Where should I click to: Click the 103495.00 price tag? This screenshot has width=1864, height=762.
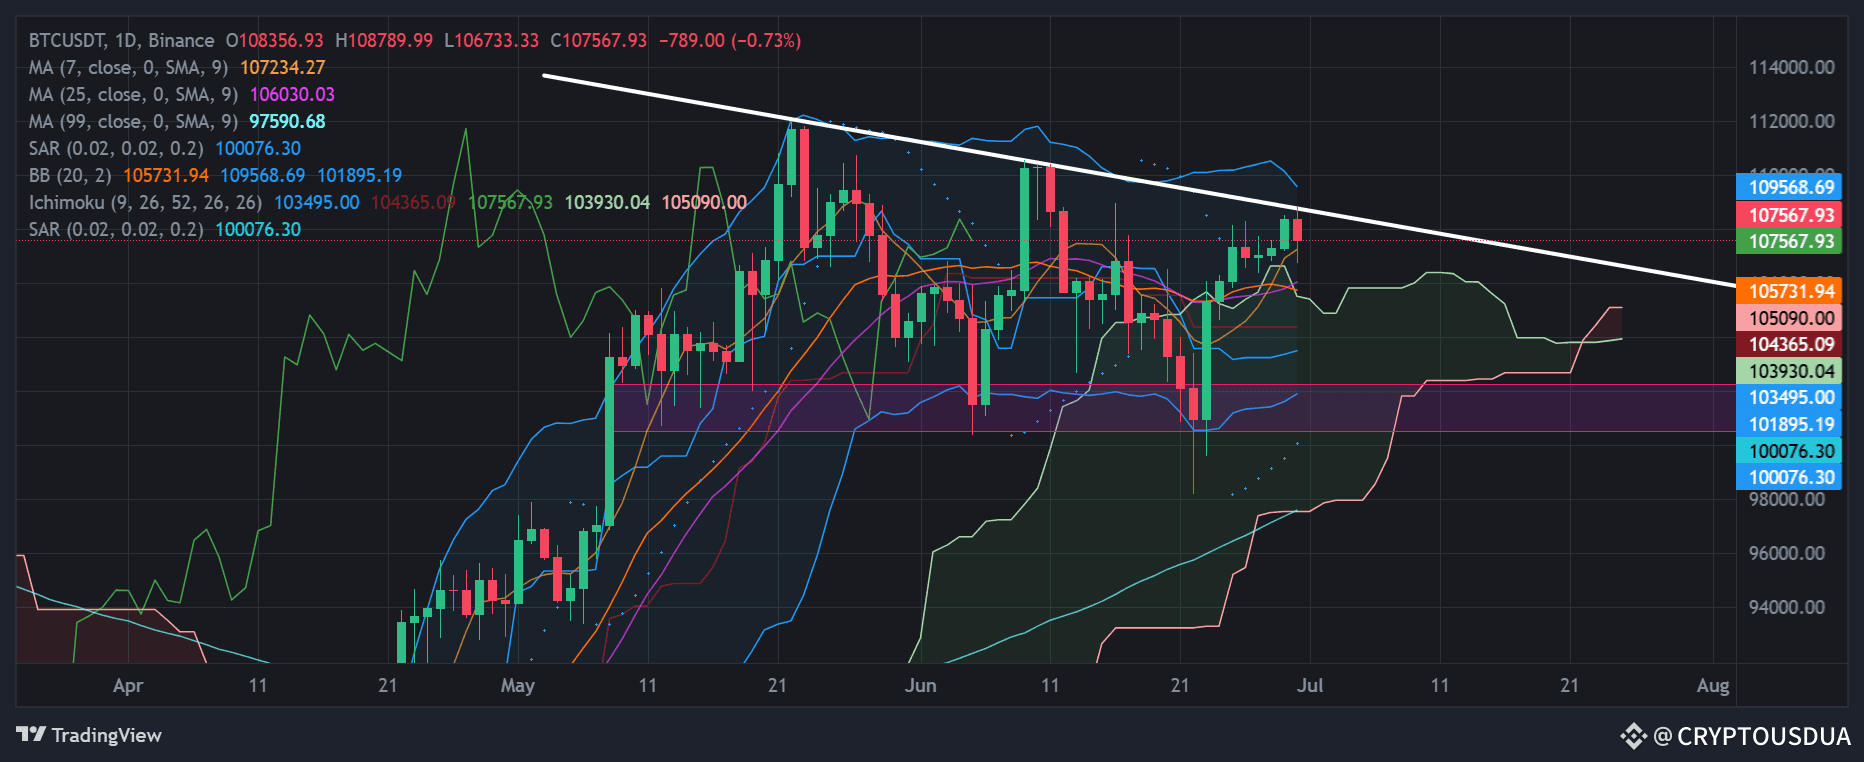[1791, 397]
